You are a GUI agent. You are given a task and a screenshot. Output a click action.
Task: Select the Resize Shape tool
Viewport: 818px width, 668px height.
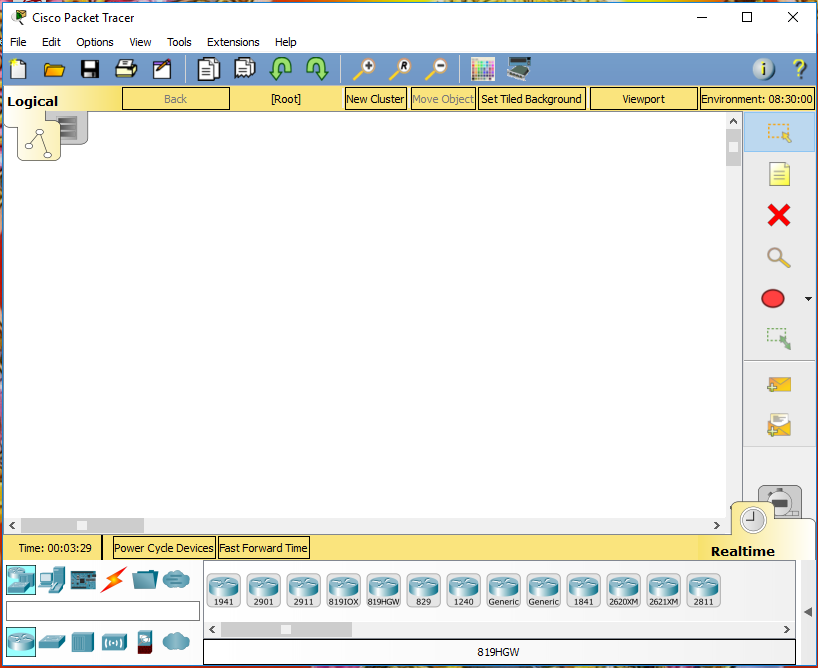tap(778, 338)
